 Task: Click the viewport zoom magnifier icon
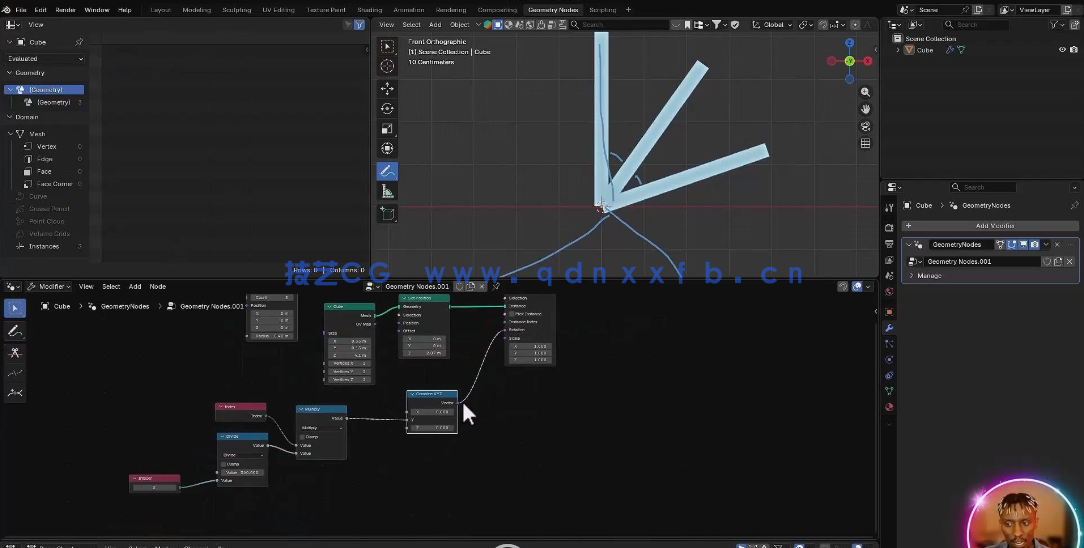865,92
